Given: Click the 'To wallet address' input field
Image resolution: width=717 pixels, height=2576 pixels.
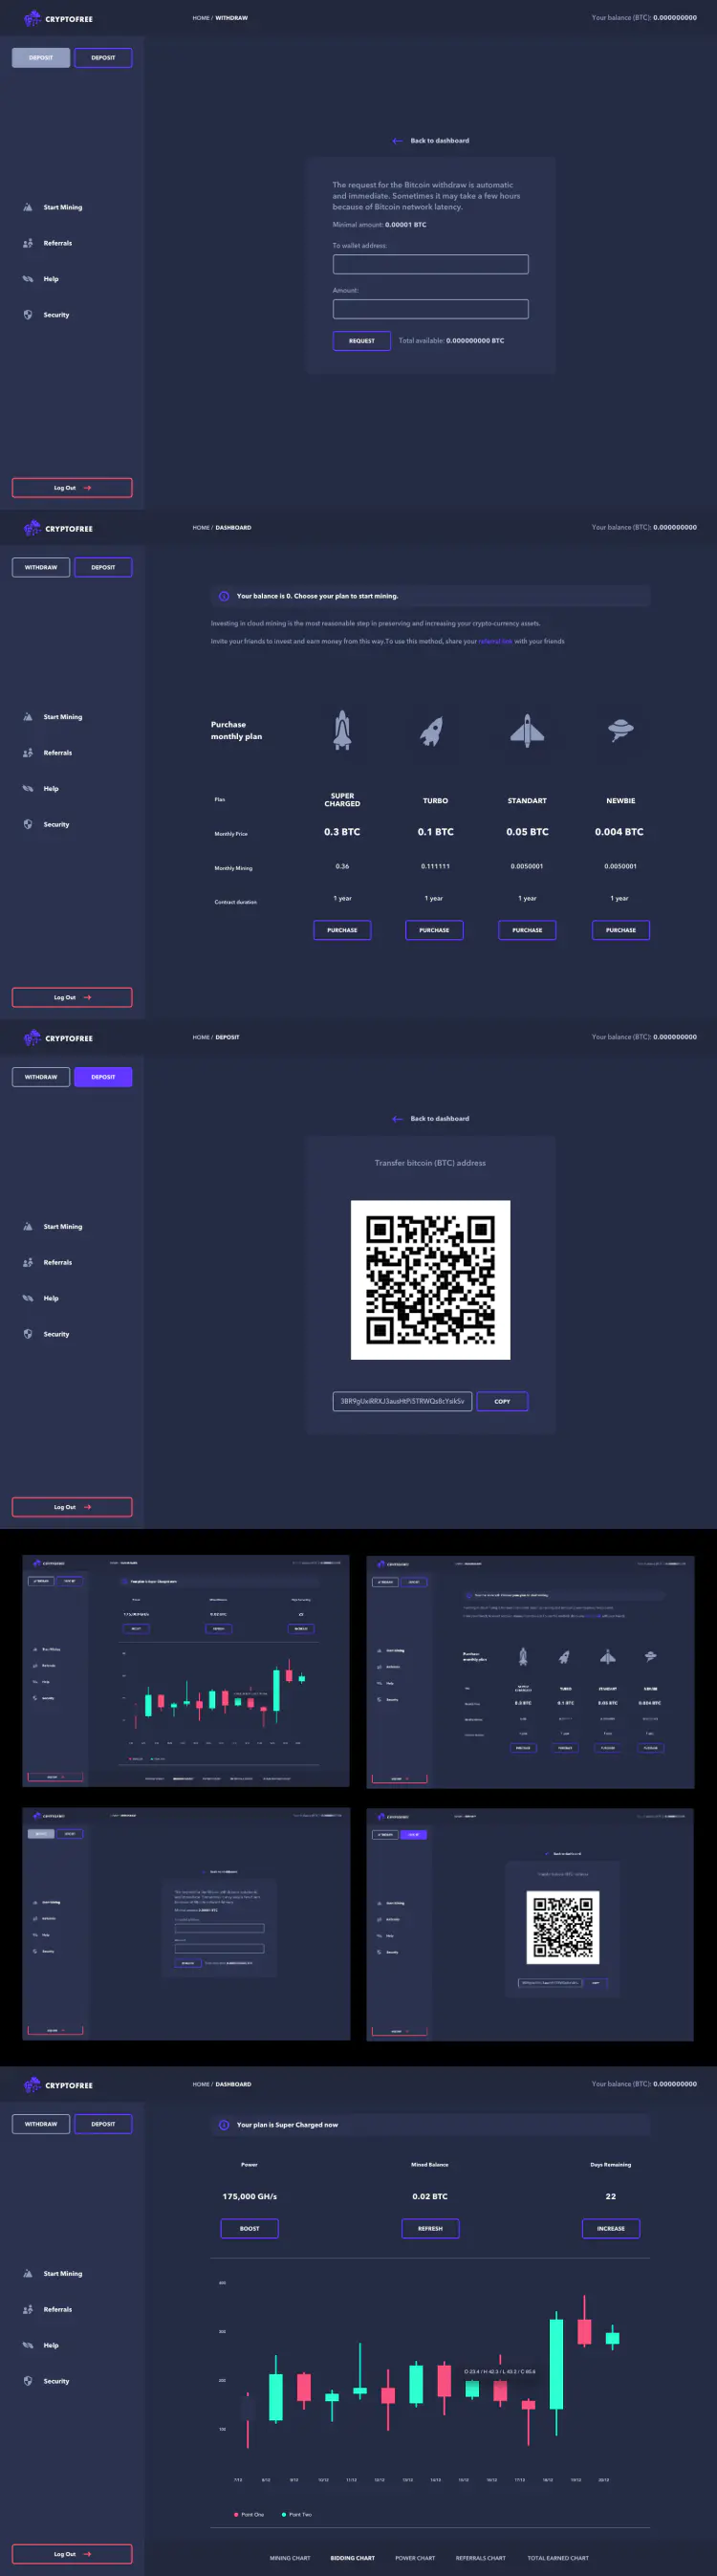Looking at the screenshot, I should tap(430, 264).
